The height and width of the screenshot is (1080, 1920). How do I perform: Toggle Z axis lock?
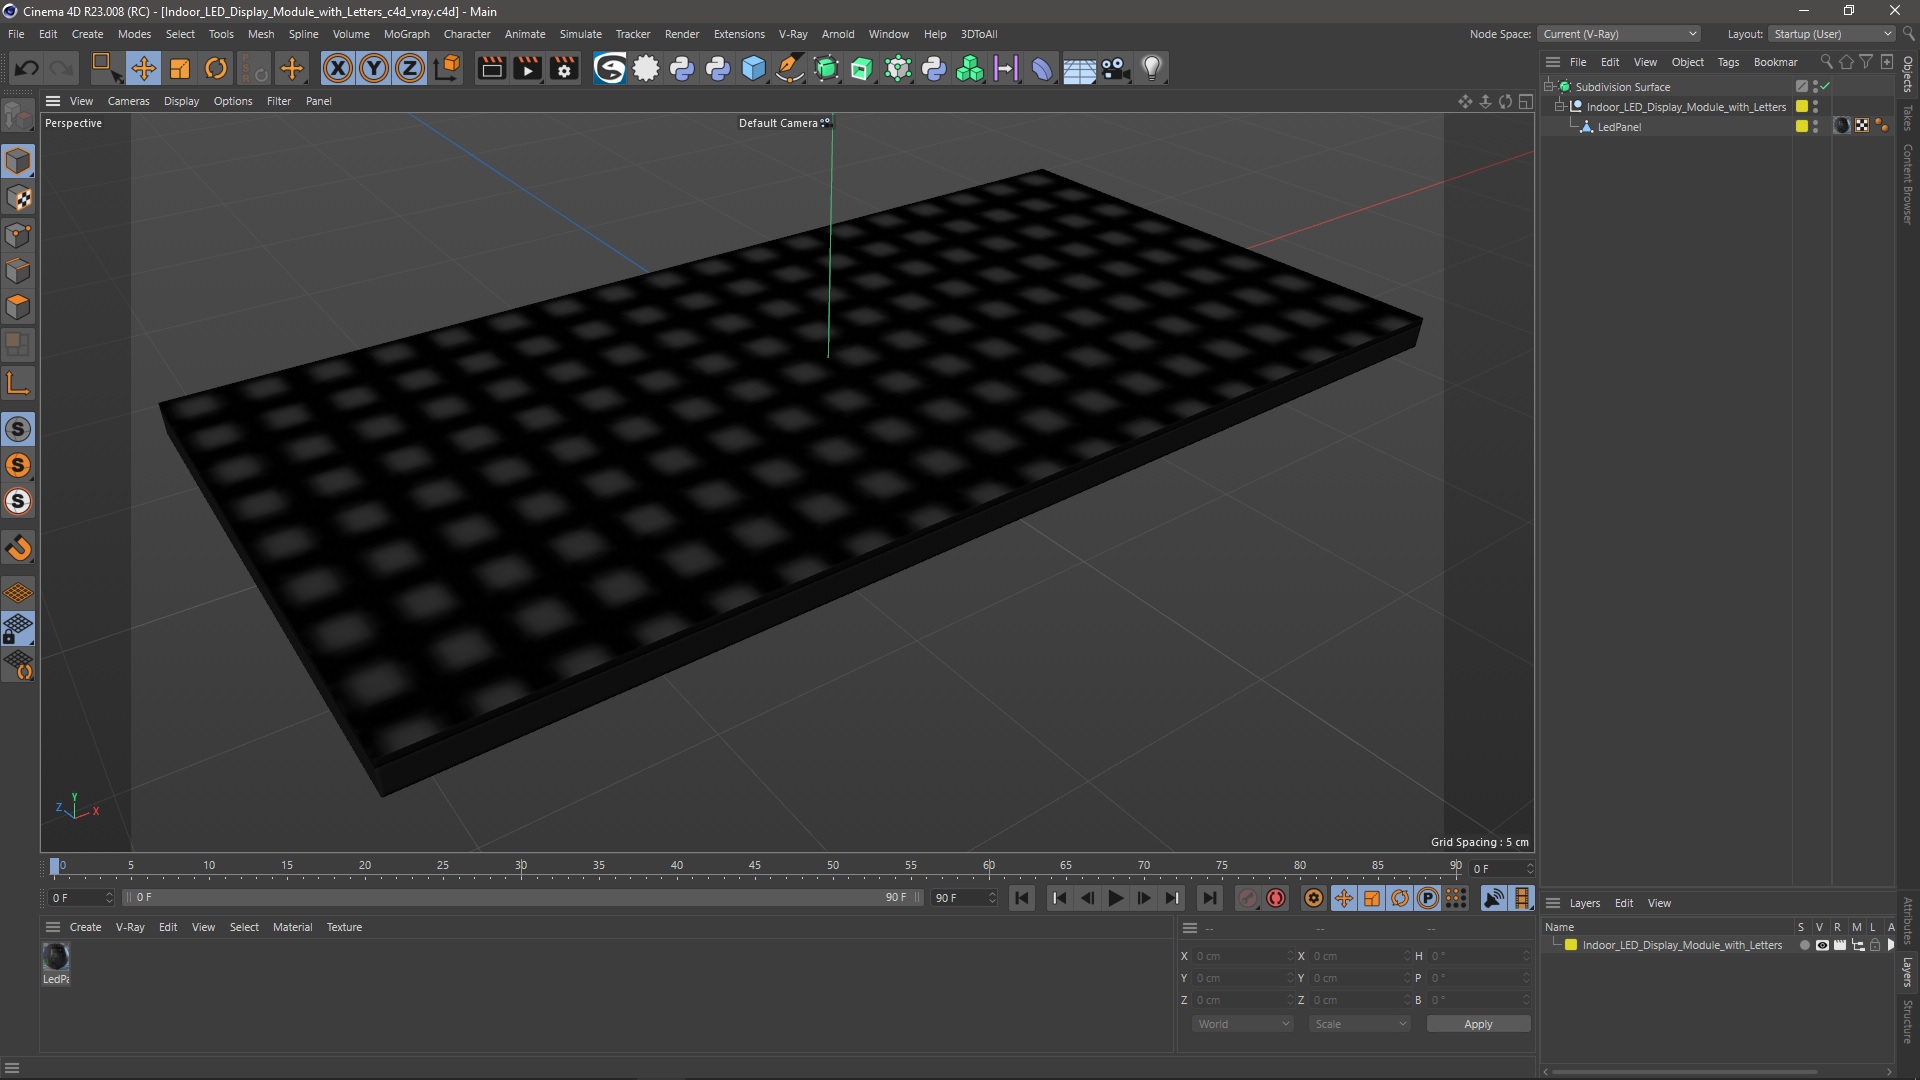click(x=410, y=68)
